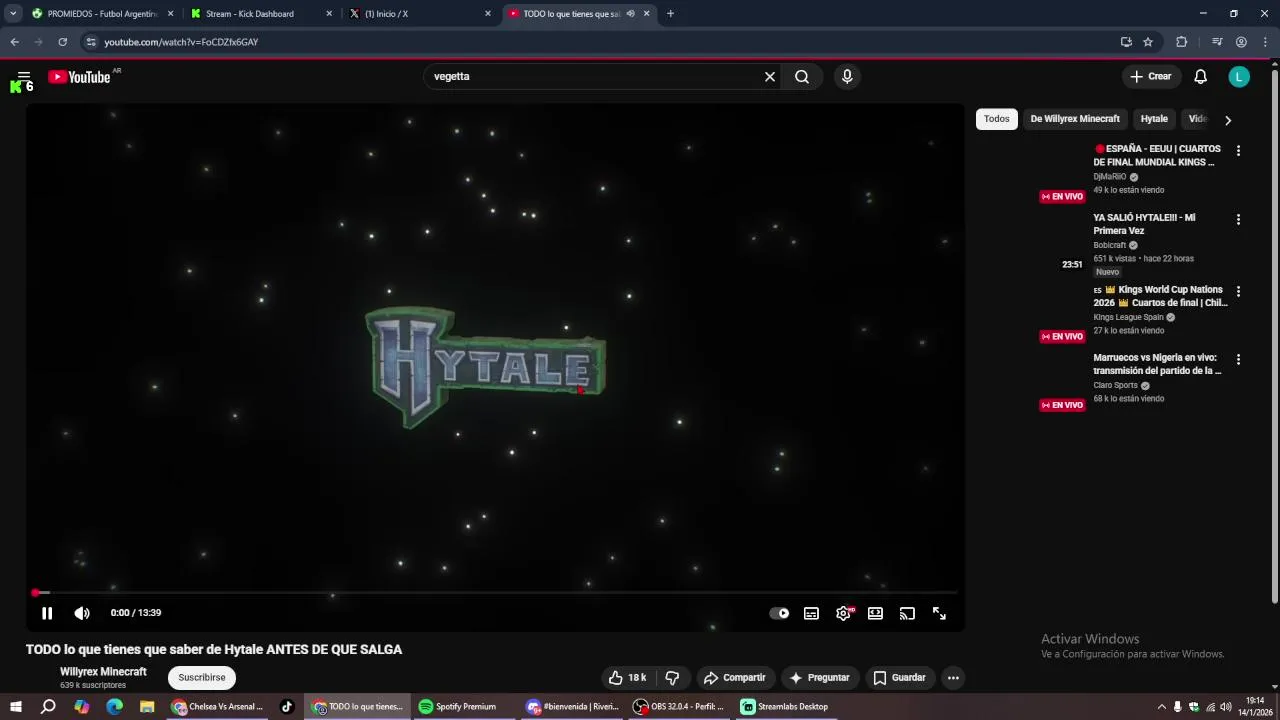Click the address bar URL
The width and height of the screenshot is (1280, 720).
[x=181, y=42]
